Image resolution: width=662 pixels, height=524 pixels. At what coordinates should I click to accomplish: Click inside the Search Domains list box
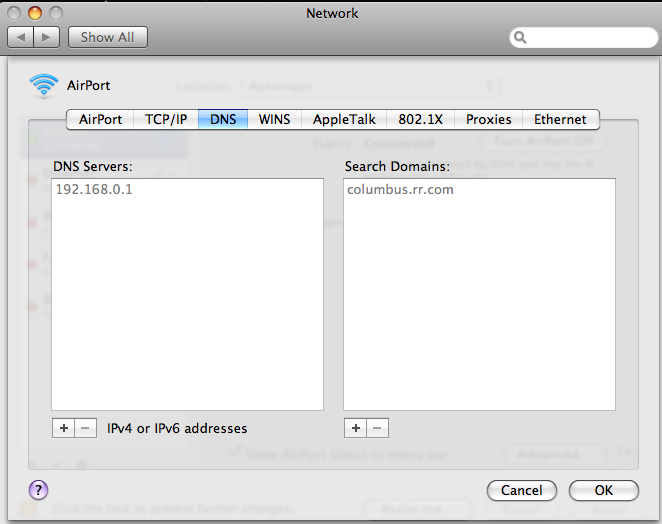click(x=479, y=294)
